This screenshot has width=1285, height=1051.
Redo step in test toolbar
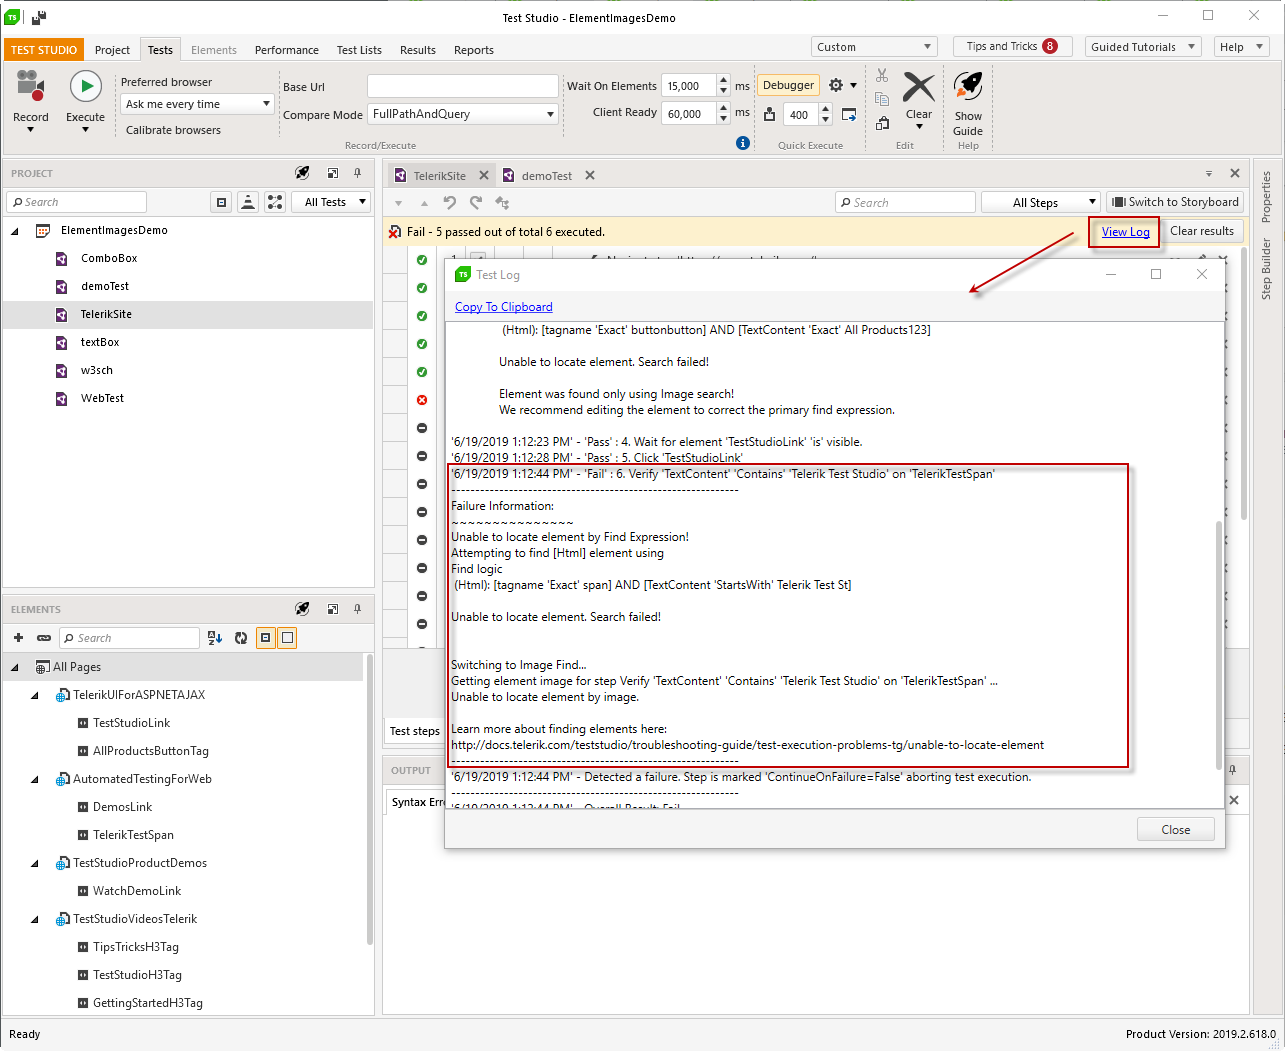pyautogui.click(x=476, y=202)
